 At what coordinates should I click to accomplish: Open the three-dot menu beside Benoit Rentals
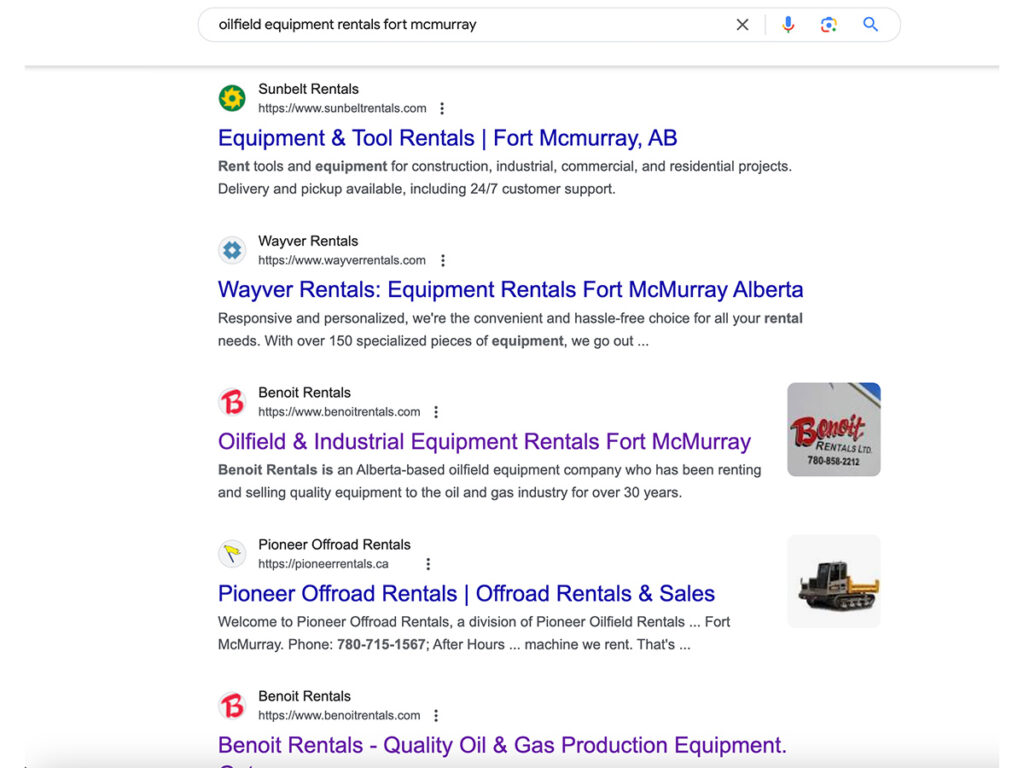[x=436, y=411]
